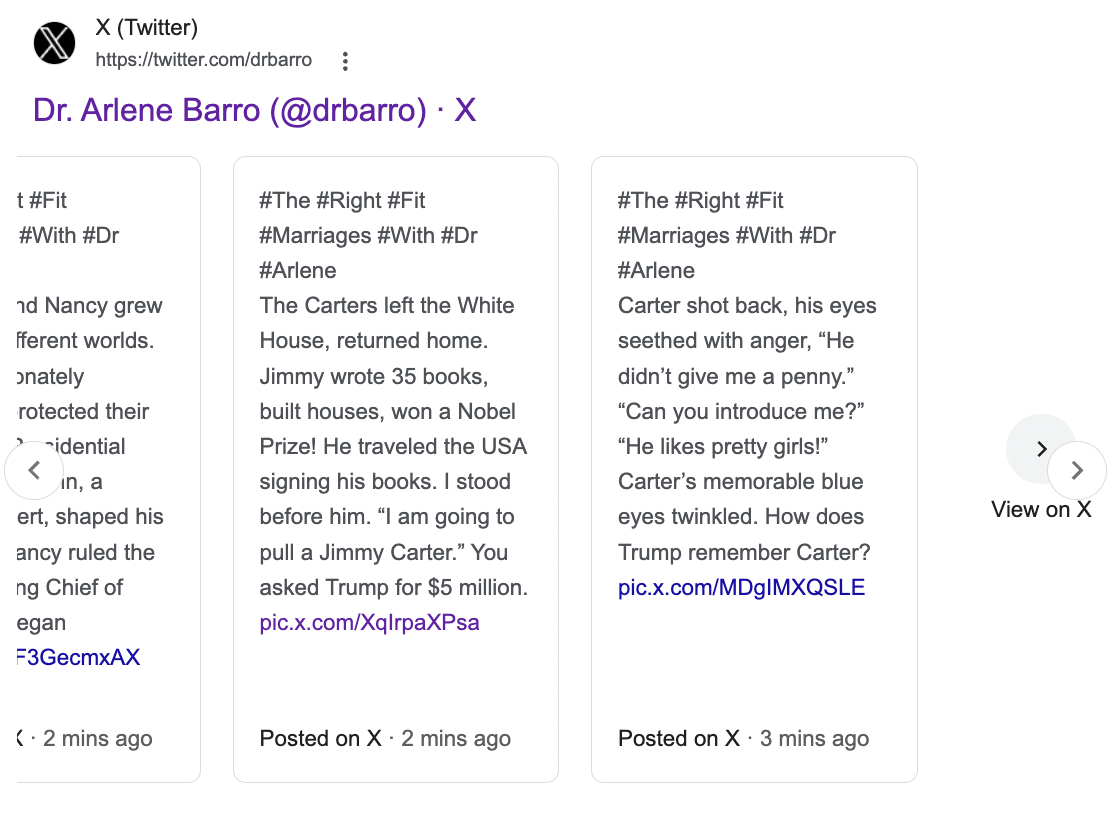The height and width of the screenshot is (816, 1116).
Task: Click the View on X label
Action: 1041,510
